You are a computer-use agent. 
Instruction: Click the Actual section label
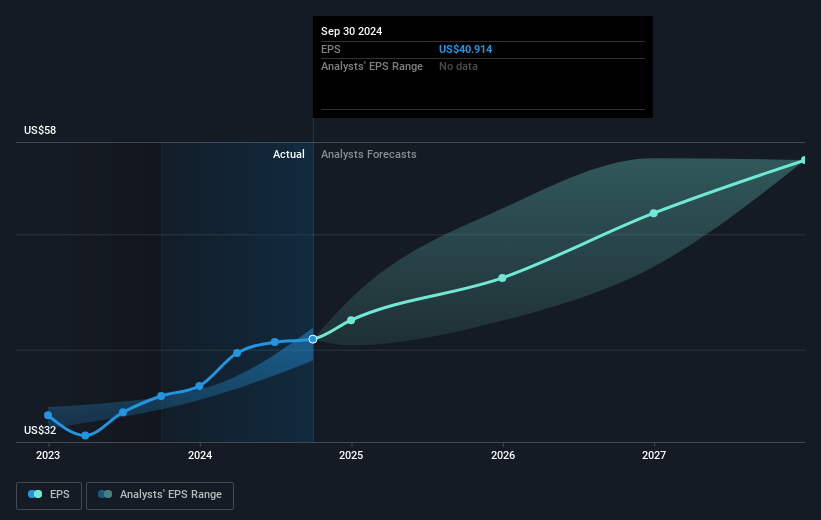(x=289, y=154)
